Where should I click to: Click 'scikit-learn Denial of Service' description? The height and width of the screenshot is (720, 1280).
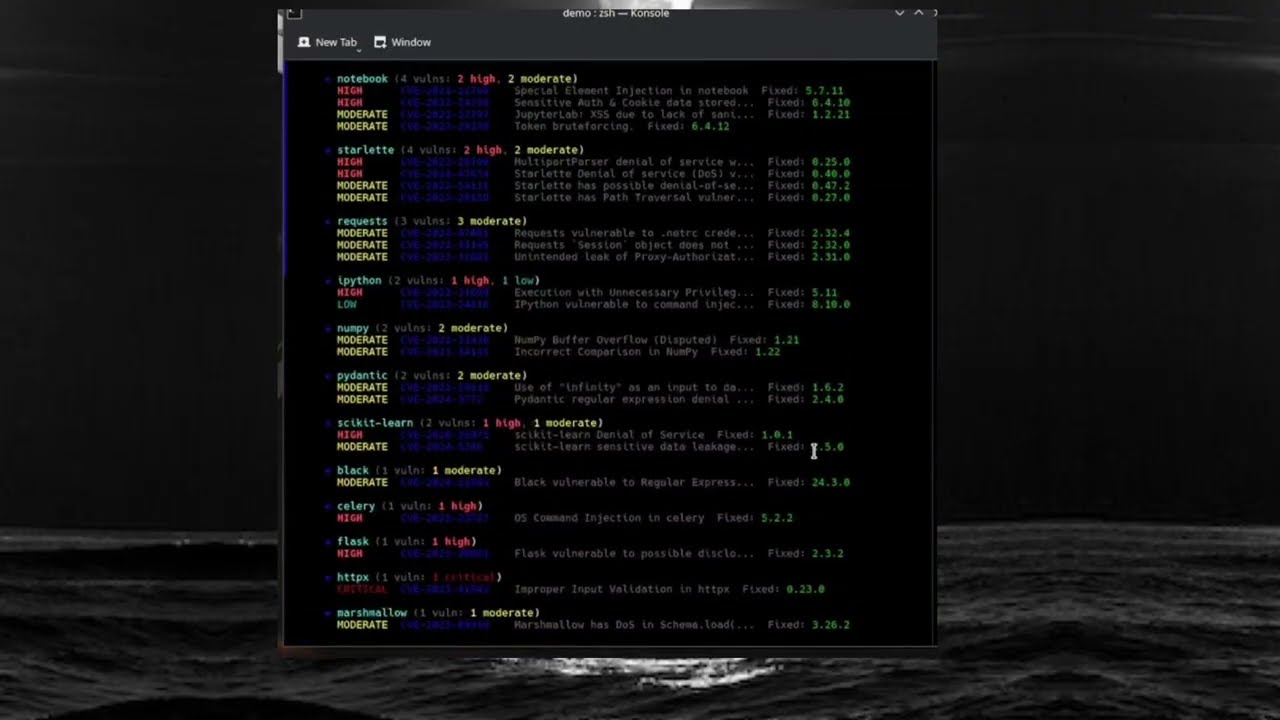(x=609, y=435)
